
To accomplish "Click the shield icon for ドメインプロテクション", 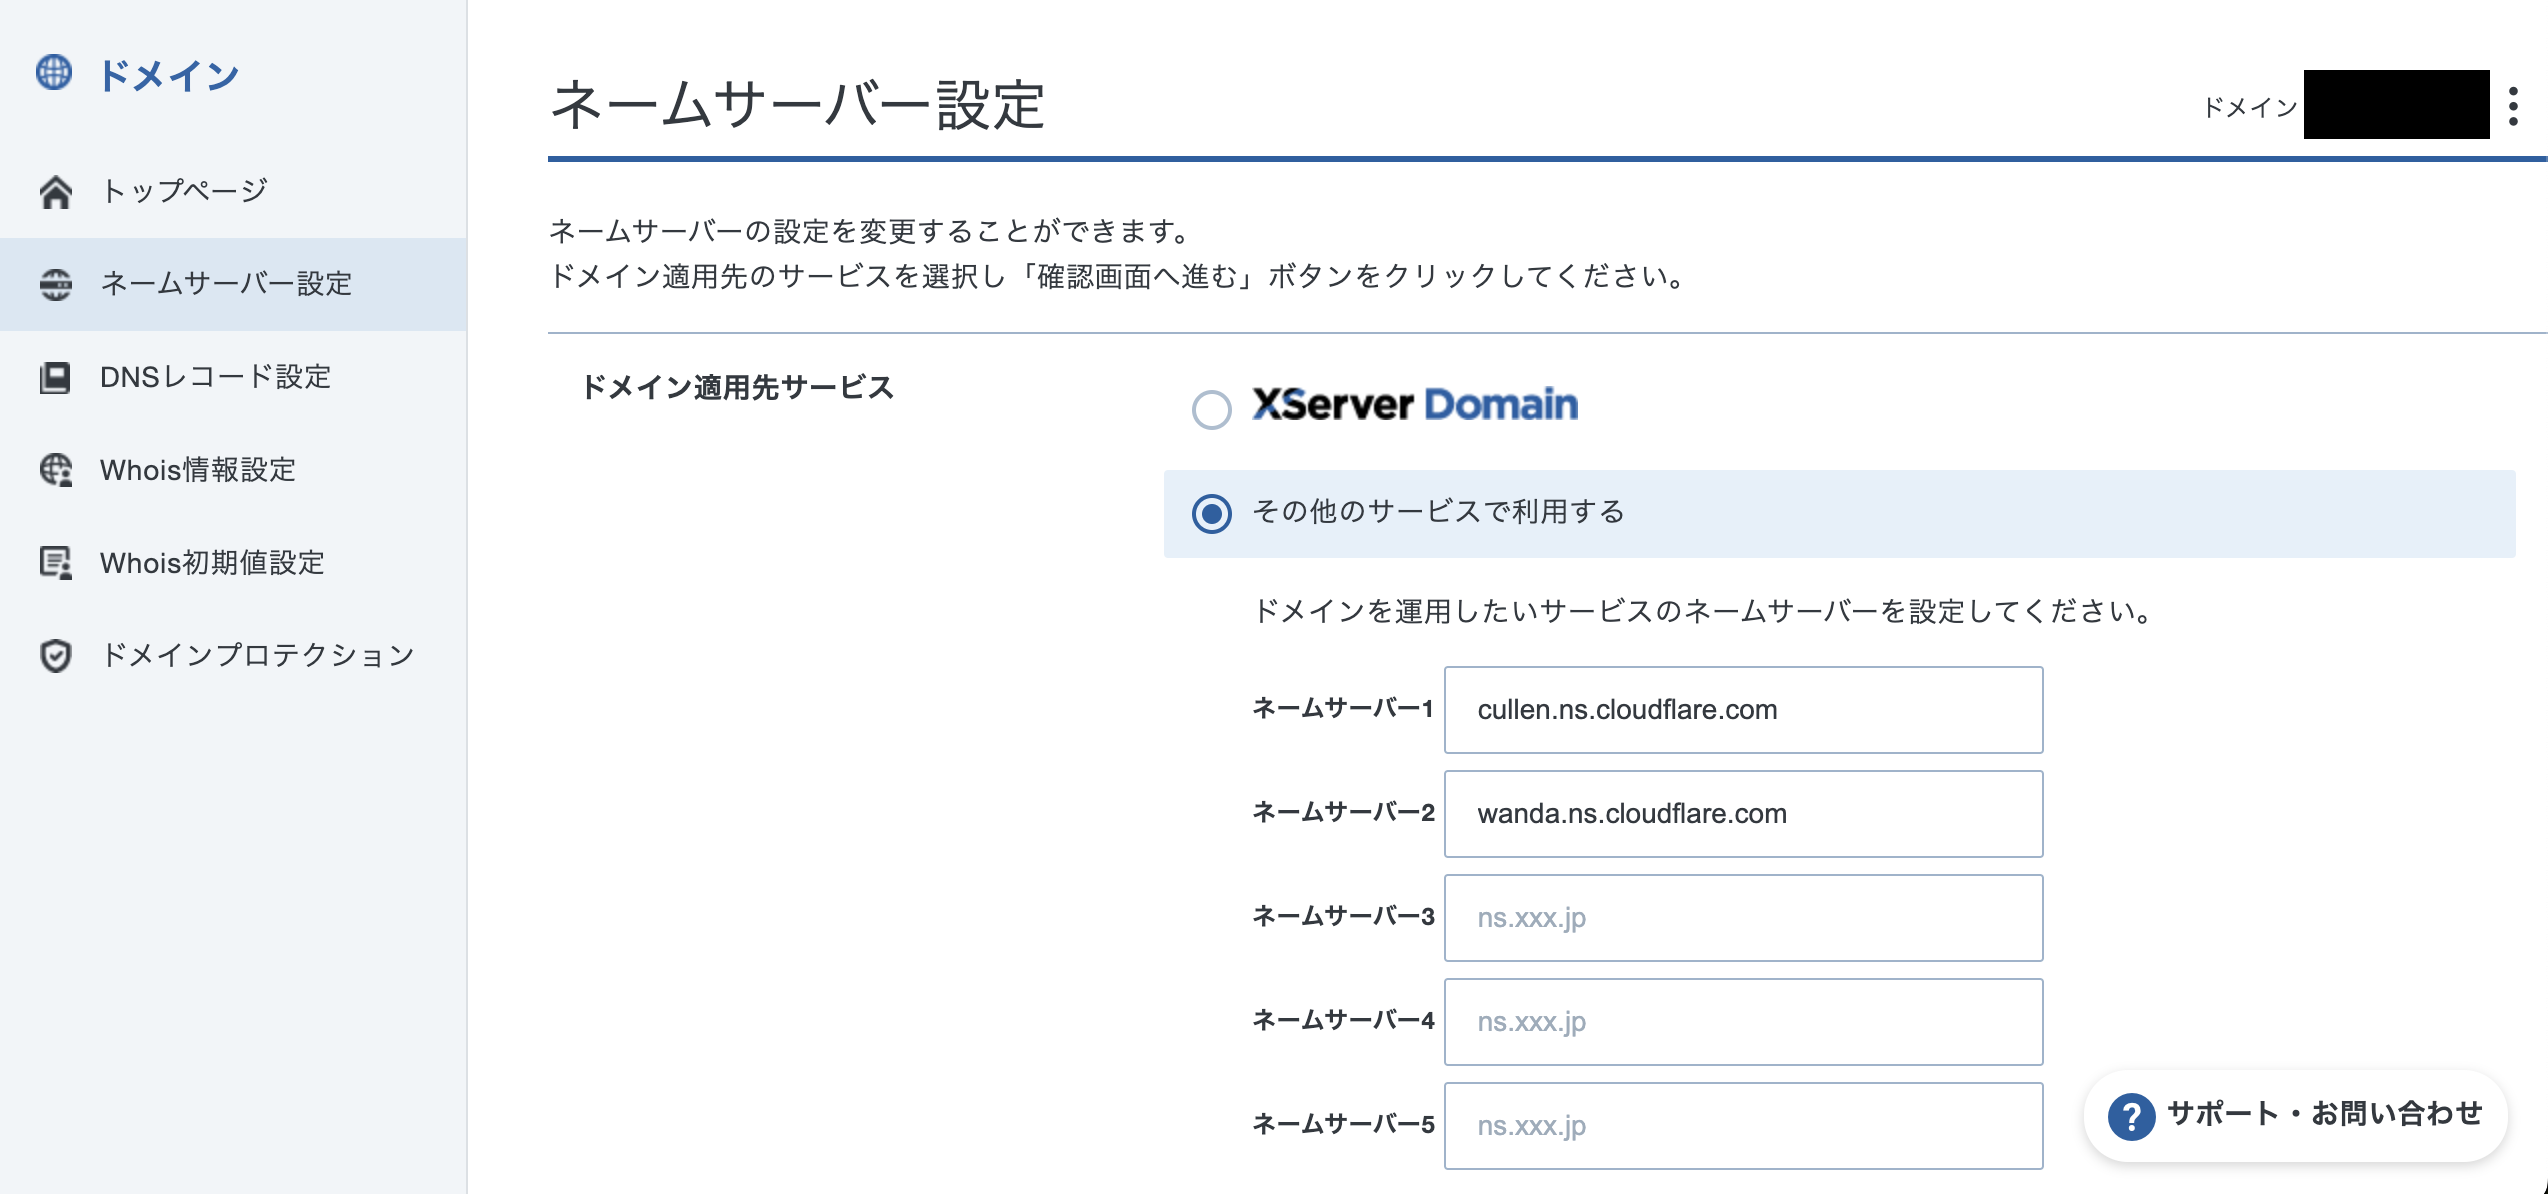I will coord(55,656).
